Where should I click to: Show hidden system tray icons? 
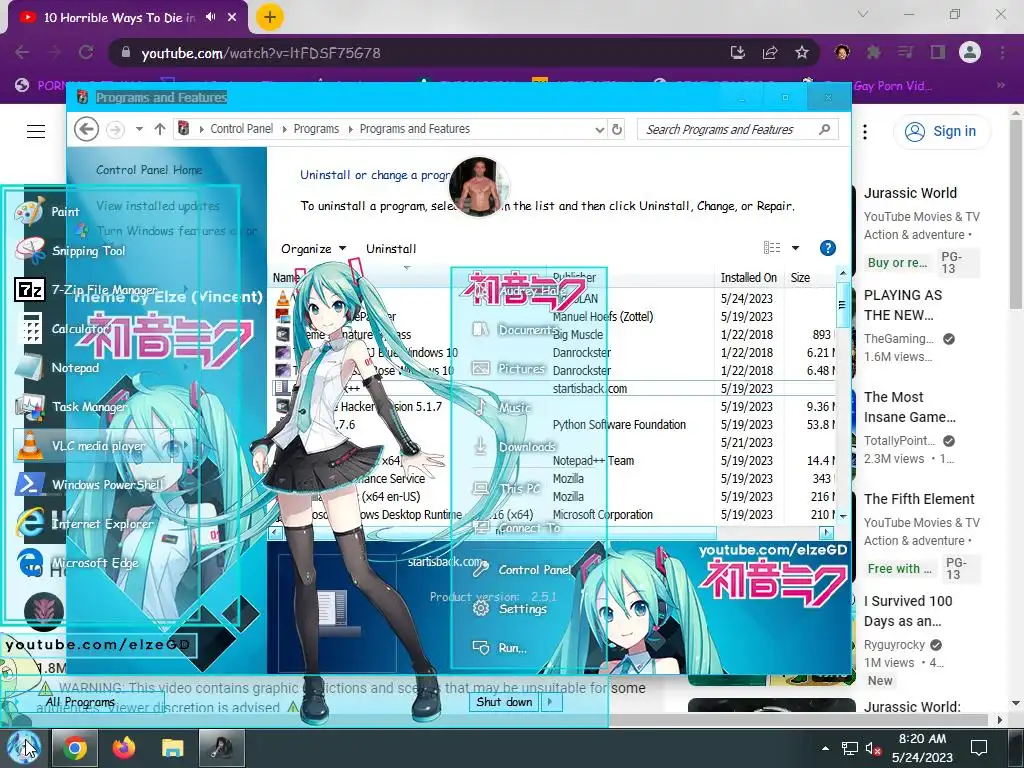click(x=825, y=748)
